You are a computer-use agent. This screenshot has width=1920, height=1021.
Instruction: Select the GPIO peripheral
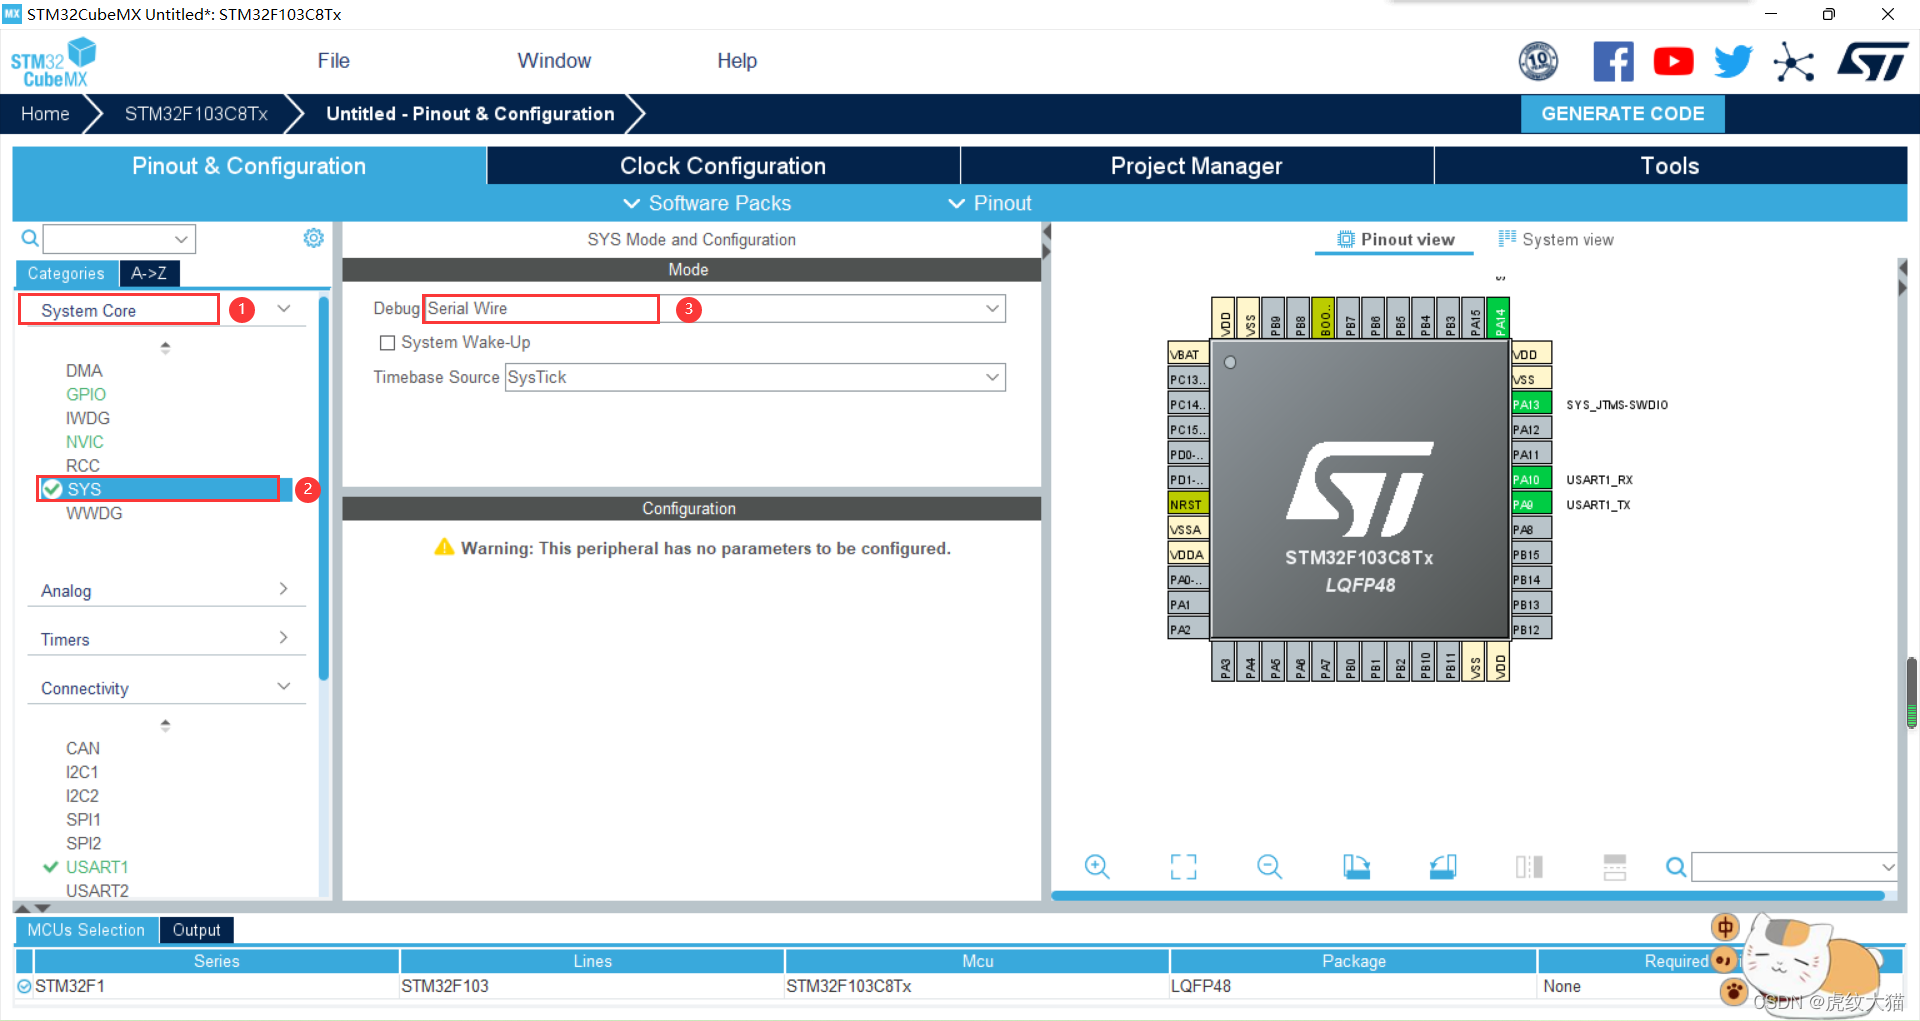86,394
